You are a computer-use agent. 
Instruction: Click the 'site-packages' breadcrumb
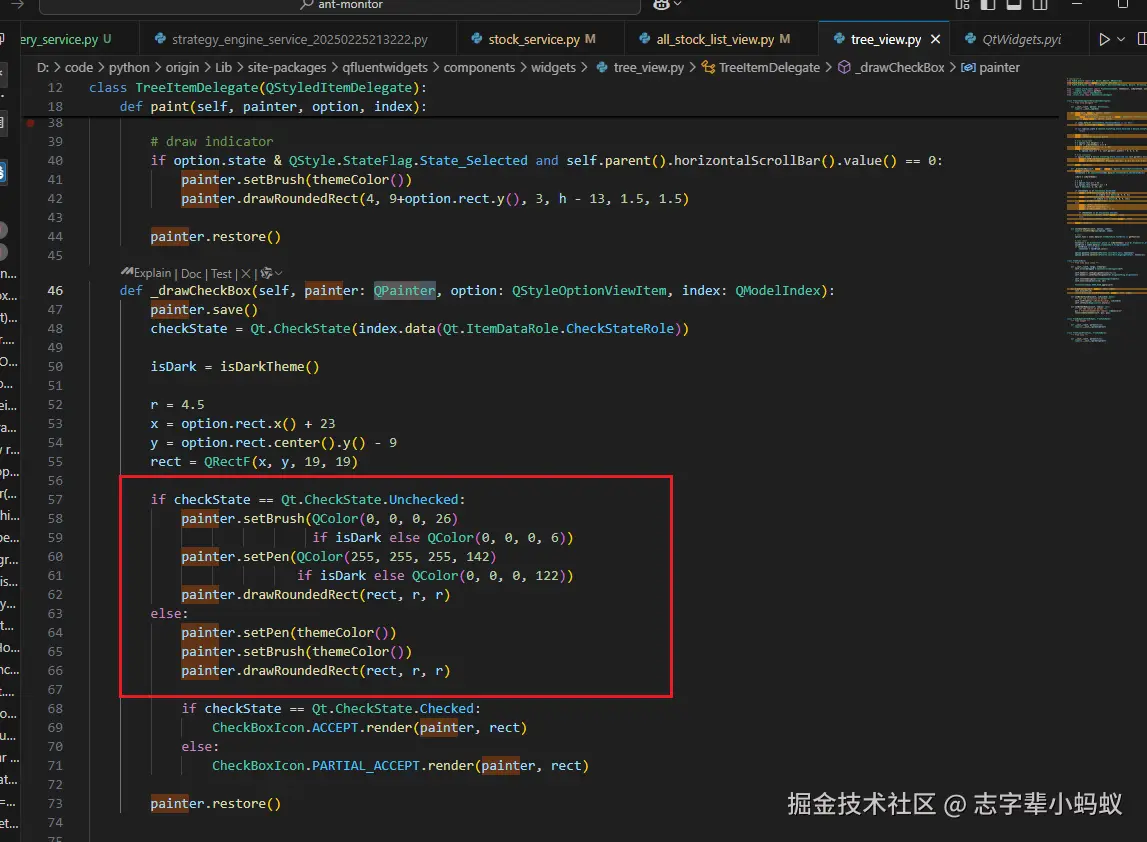tap(287, 67)
